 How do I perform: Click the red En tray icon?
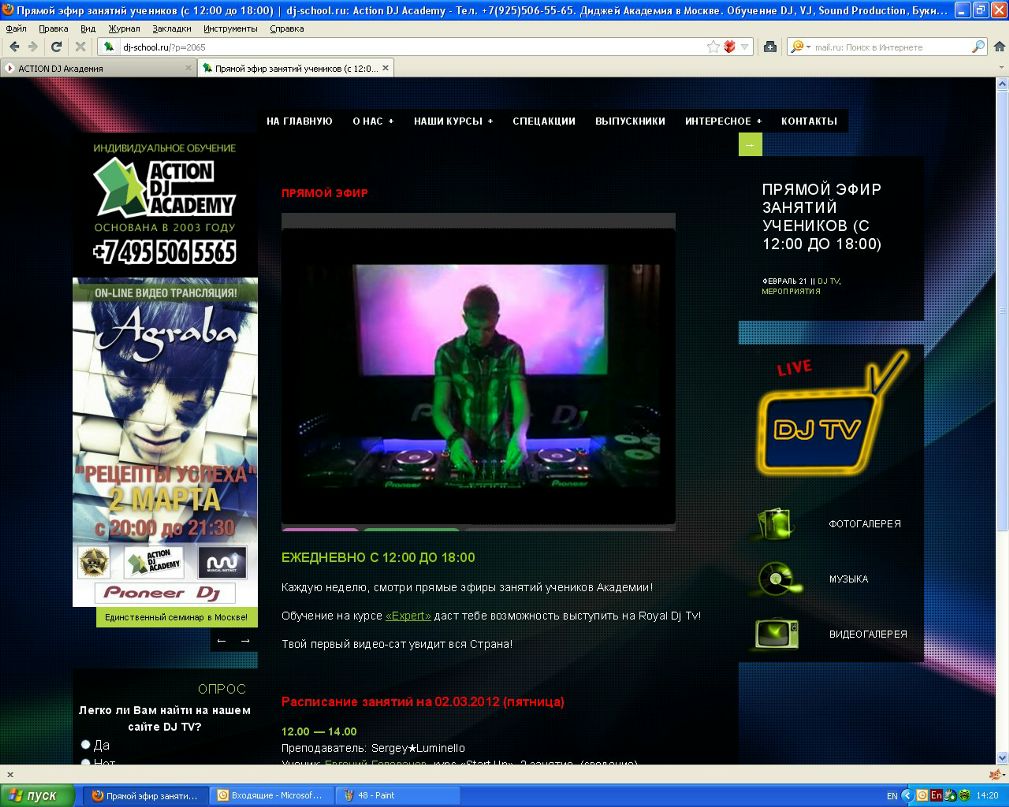tap(936, 795)
